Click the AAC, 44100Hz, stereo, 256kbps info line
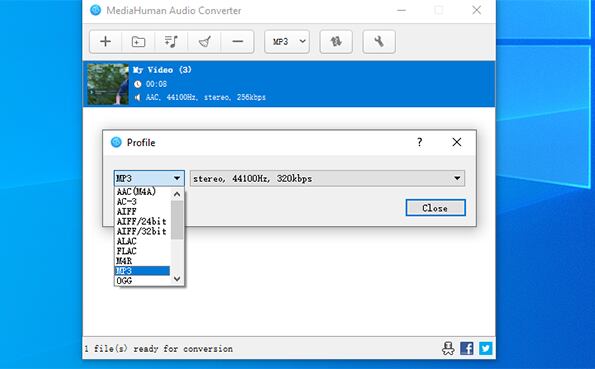 point(206,97)
